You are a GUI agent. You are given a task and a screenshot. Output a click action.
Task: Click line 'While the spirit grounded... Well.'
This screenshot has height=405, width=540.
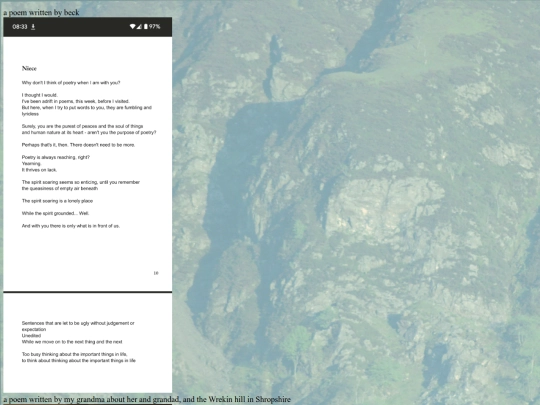(55, 213)
